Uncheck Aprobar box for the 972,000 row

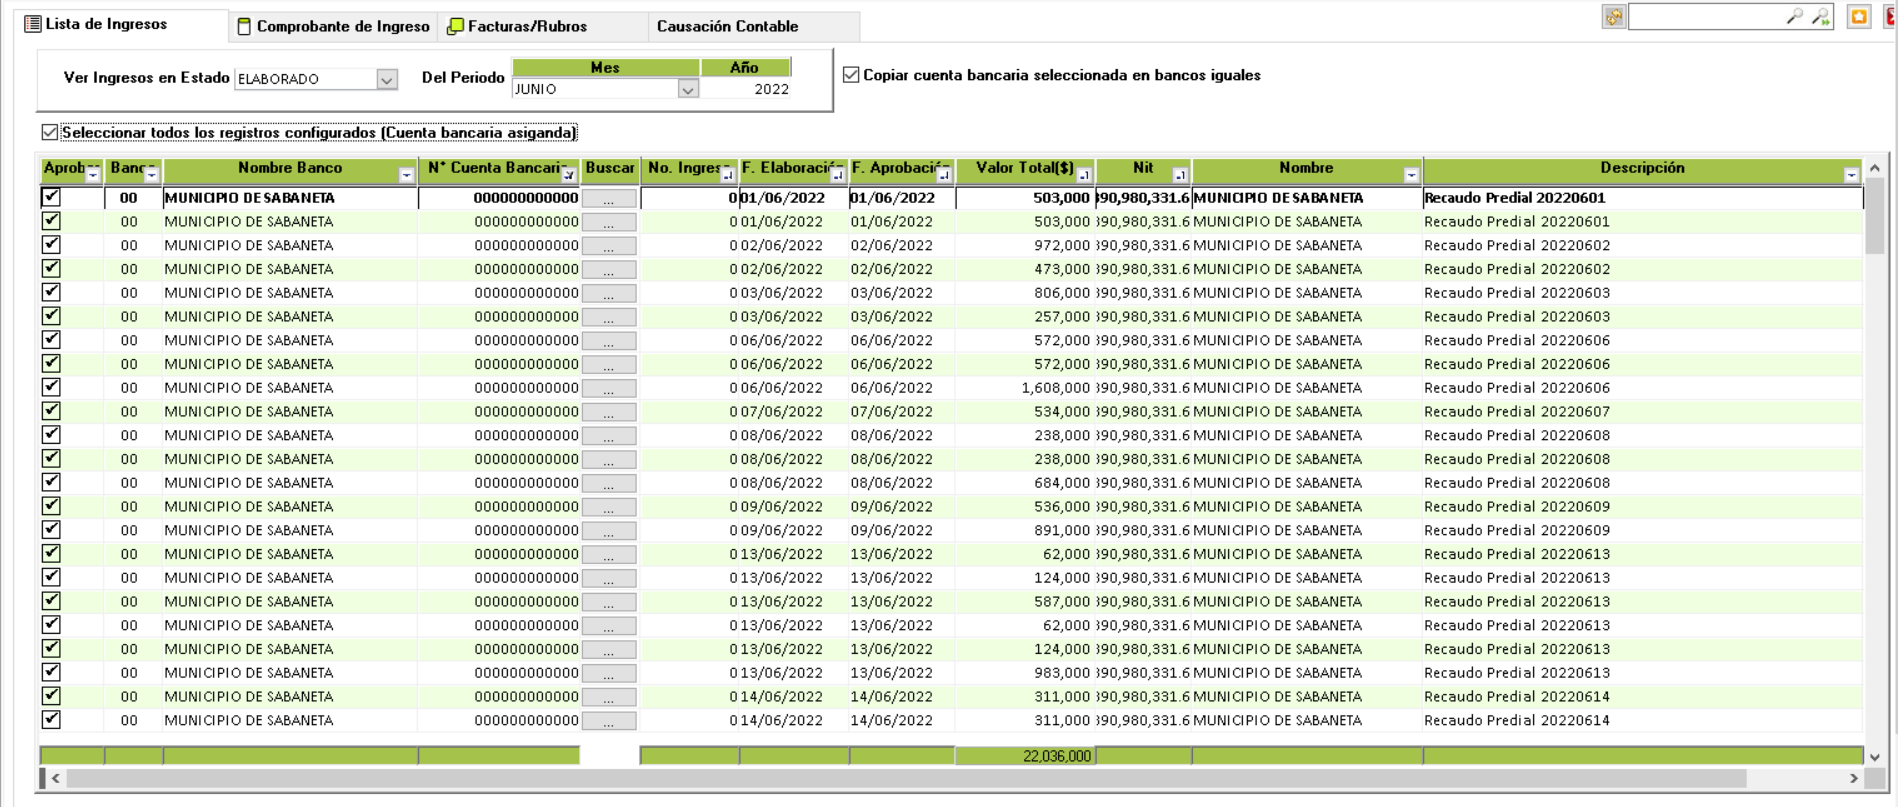click(51, 245)
